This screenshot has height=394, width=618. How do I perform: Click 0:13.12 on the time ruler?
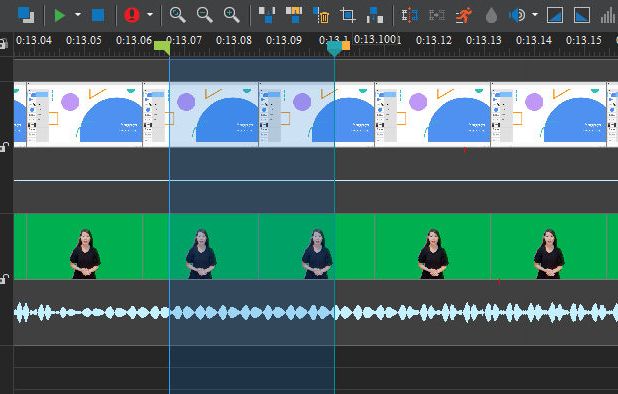click(x=434, y=40)
